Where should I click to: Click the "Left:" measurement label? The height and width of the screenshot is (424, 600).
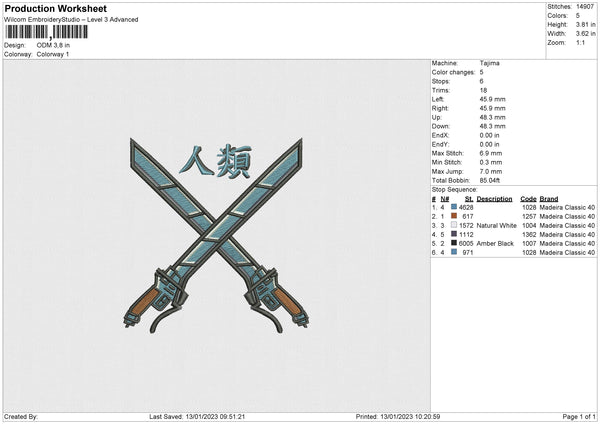point(438,99)
